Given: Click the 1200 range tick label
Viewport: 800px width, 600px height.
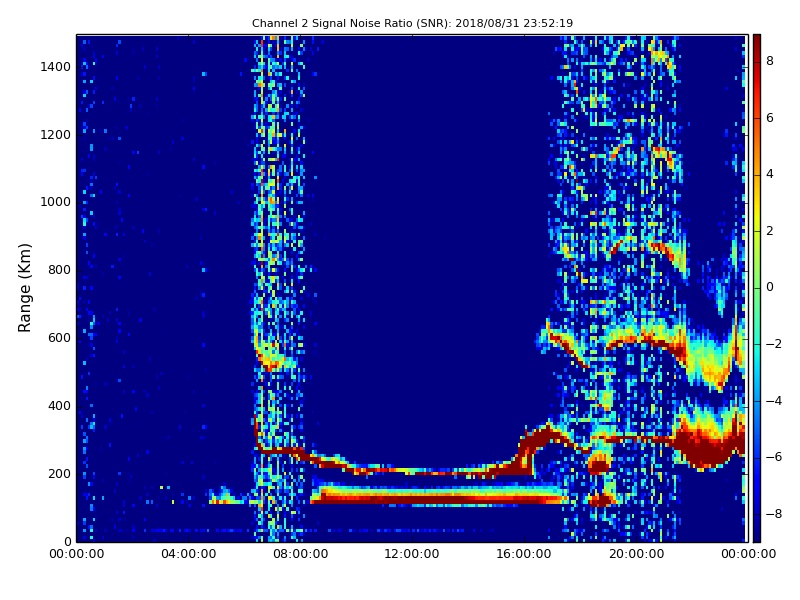Looking at the screenshot, I should click(x=56, y=135).
